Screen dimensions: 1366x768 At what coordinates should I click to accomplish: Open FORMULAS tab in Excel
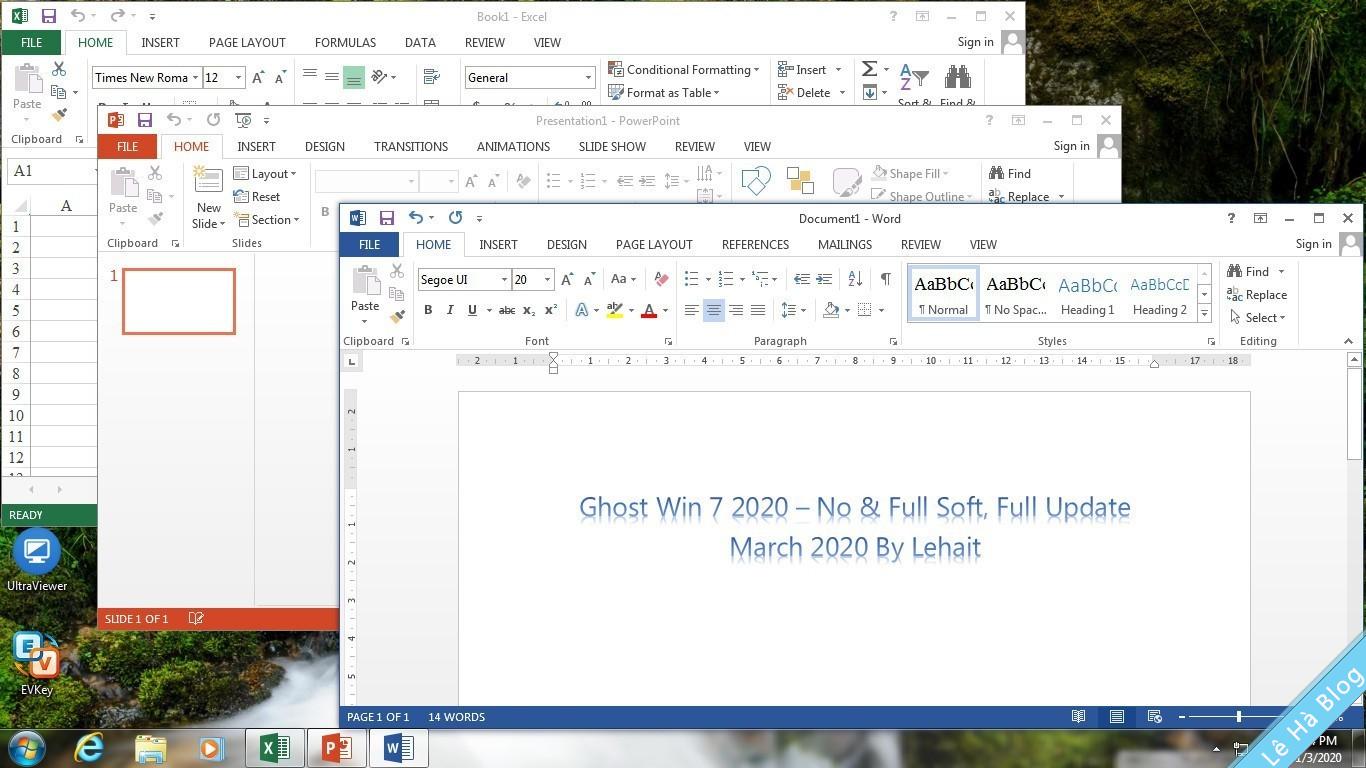tap(345, 42)
